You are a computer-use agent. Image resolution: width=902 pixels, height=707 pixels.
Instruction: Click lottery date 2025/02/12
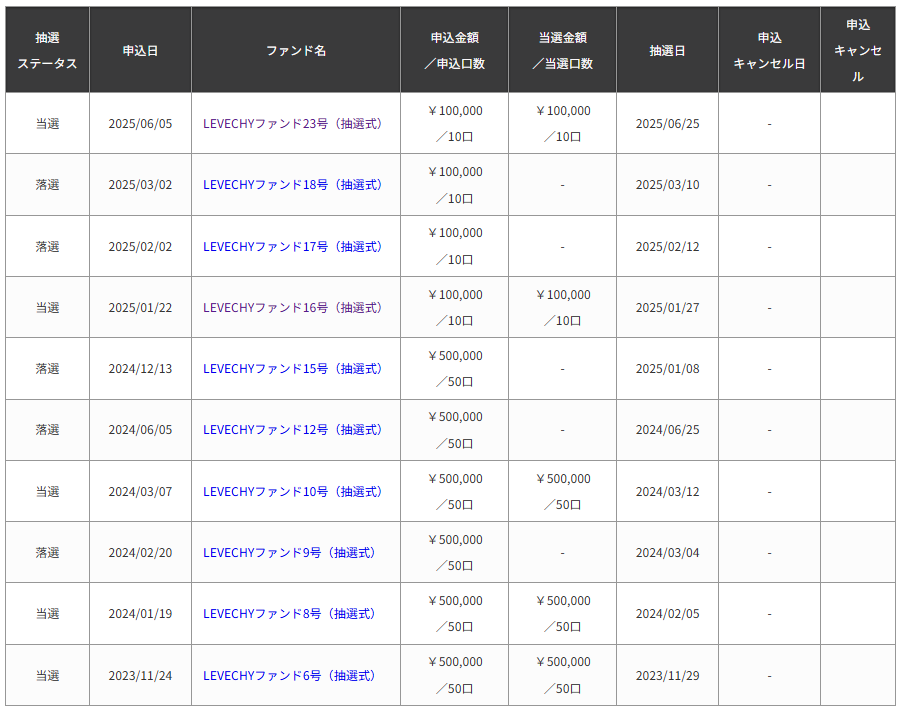(x=667, y=246)
